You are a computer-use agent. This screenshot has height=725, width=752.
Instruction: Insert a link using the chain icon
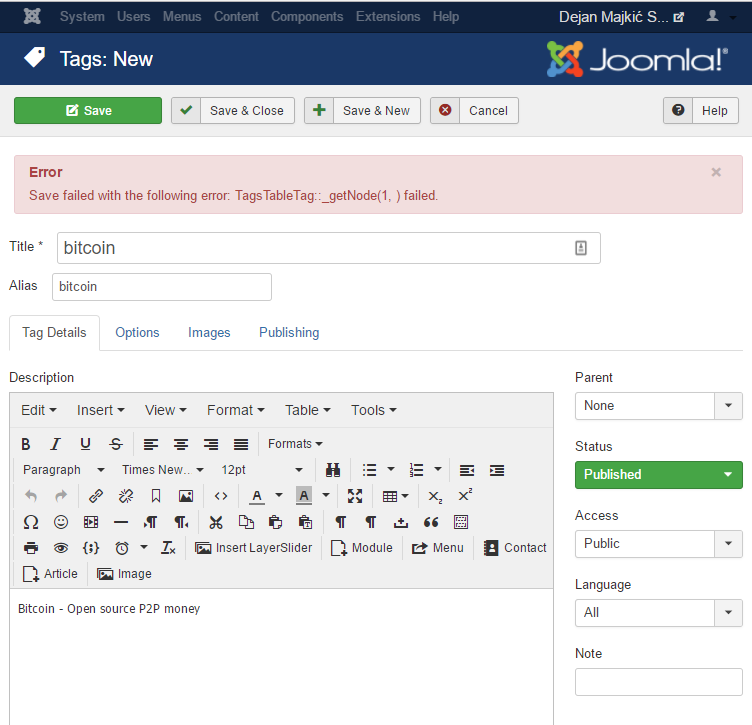tap(96, 496)
